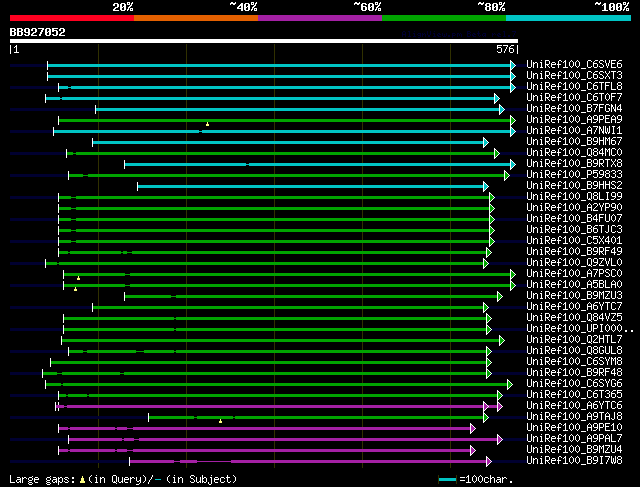The height and width of the screenshot is (487, 640).
Task: Open hit UniRef100_B7FGN4
Action: tap(574, 109)
